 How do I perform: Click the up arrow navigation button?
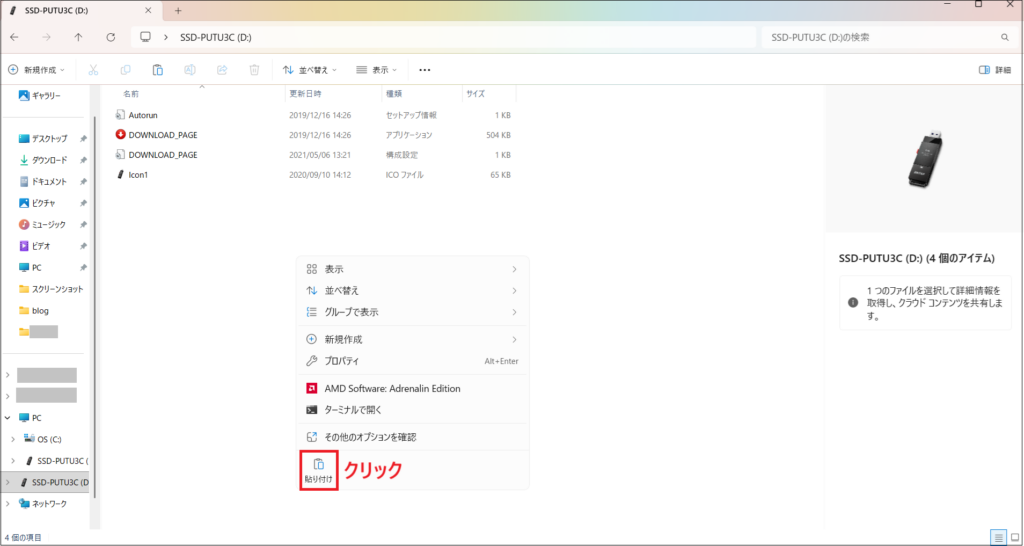(x=79, y=37)
